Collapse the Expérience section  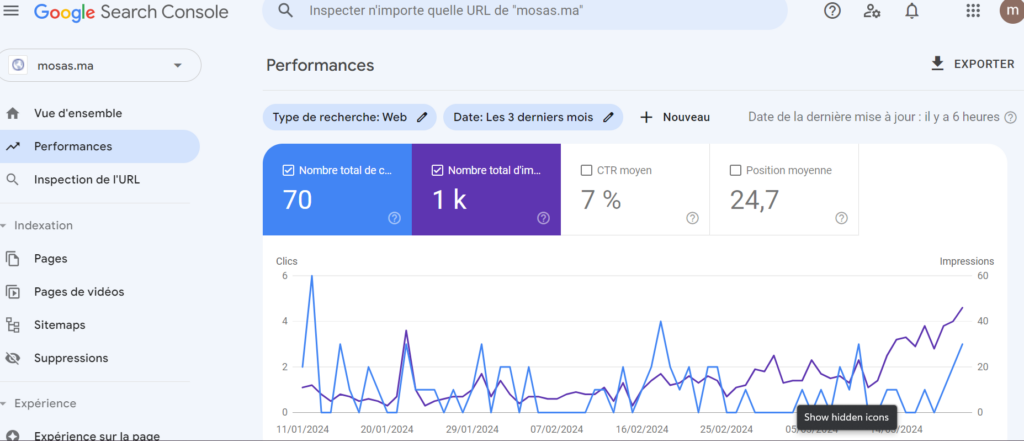(x=5, y=403)
